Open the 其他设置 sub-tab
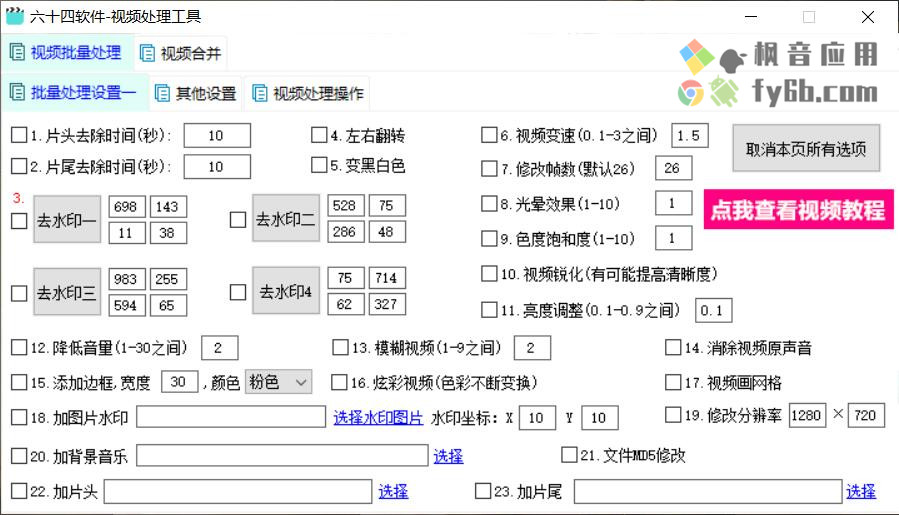This screenshot has width=899, height=515. (196, 93)
